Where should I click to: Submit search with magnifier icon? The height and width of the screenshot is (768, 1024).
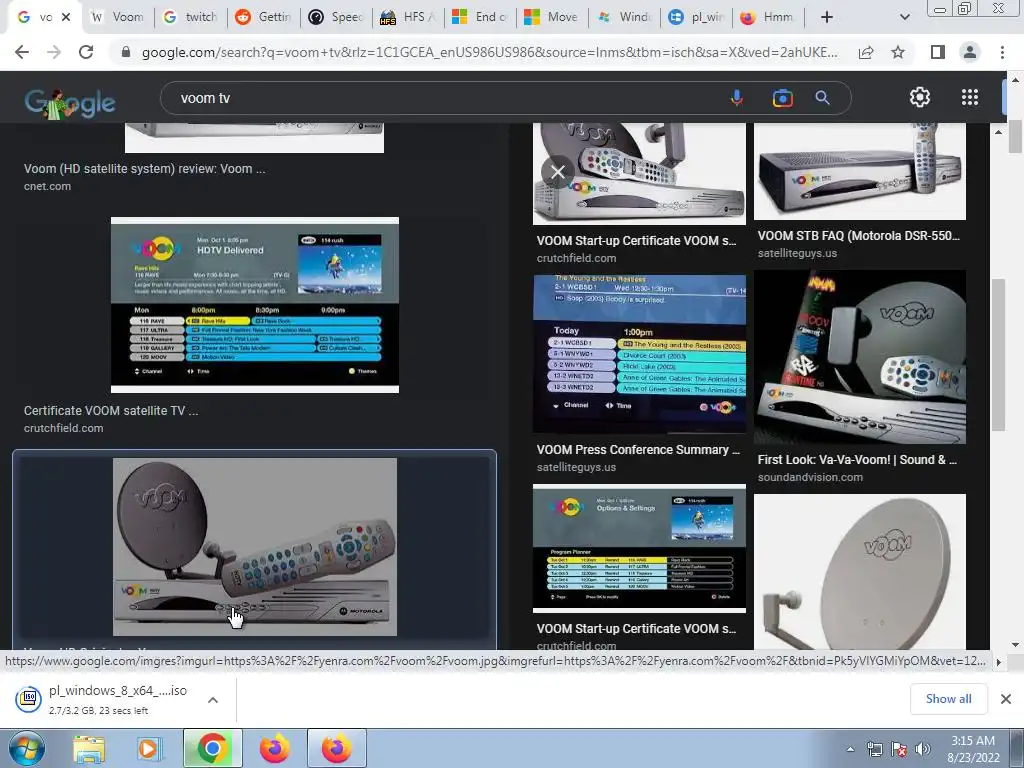[822, 98]
